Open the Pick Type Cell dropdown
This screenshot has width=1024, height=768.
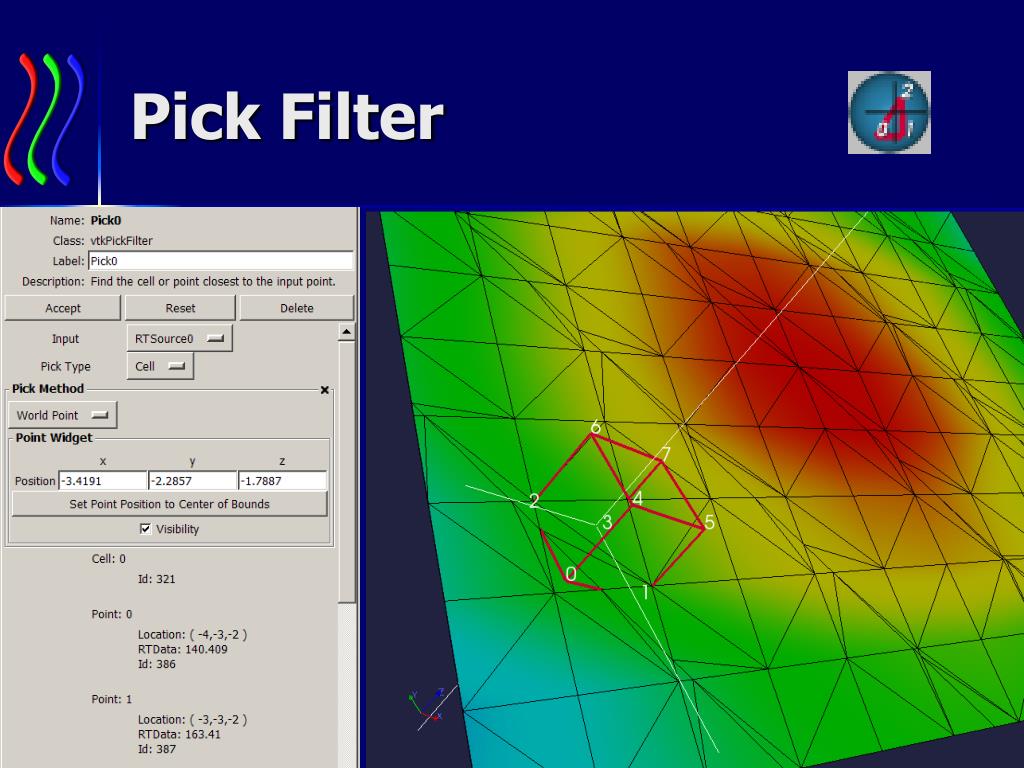coord(160,366)
